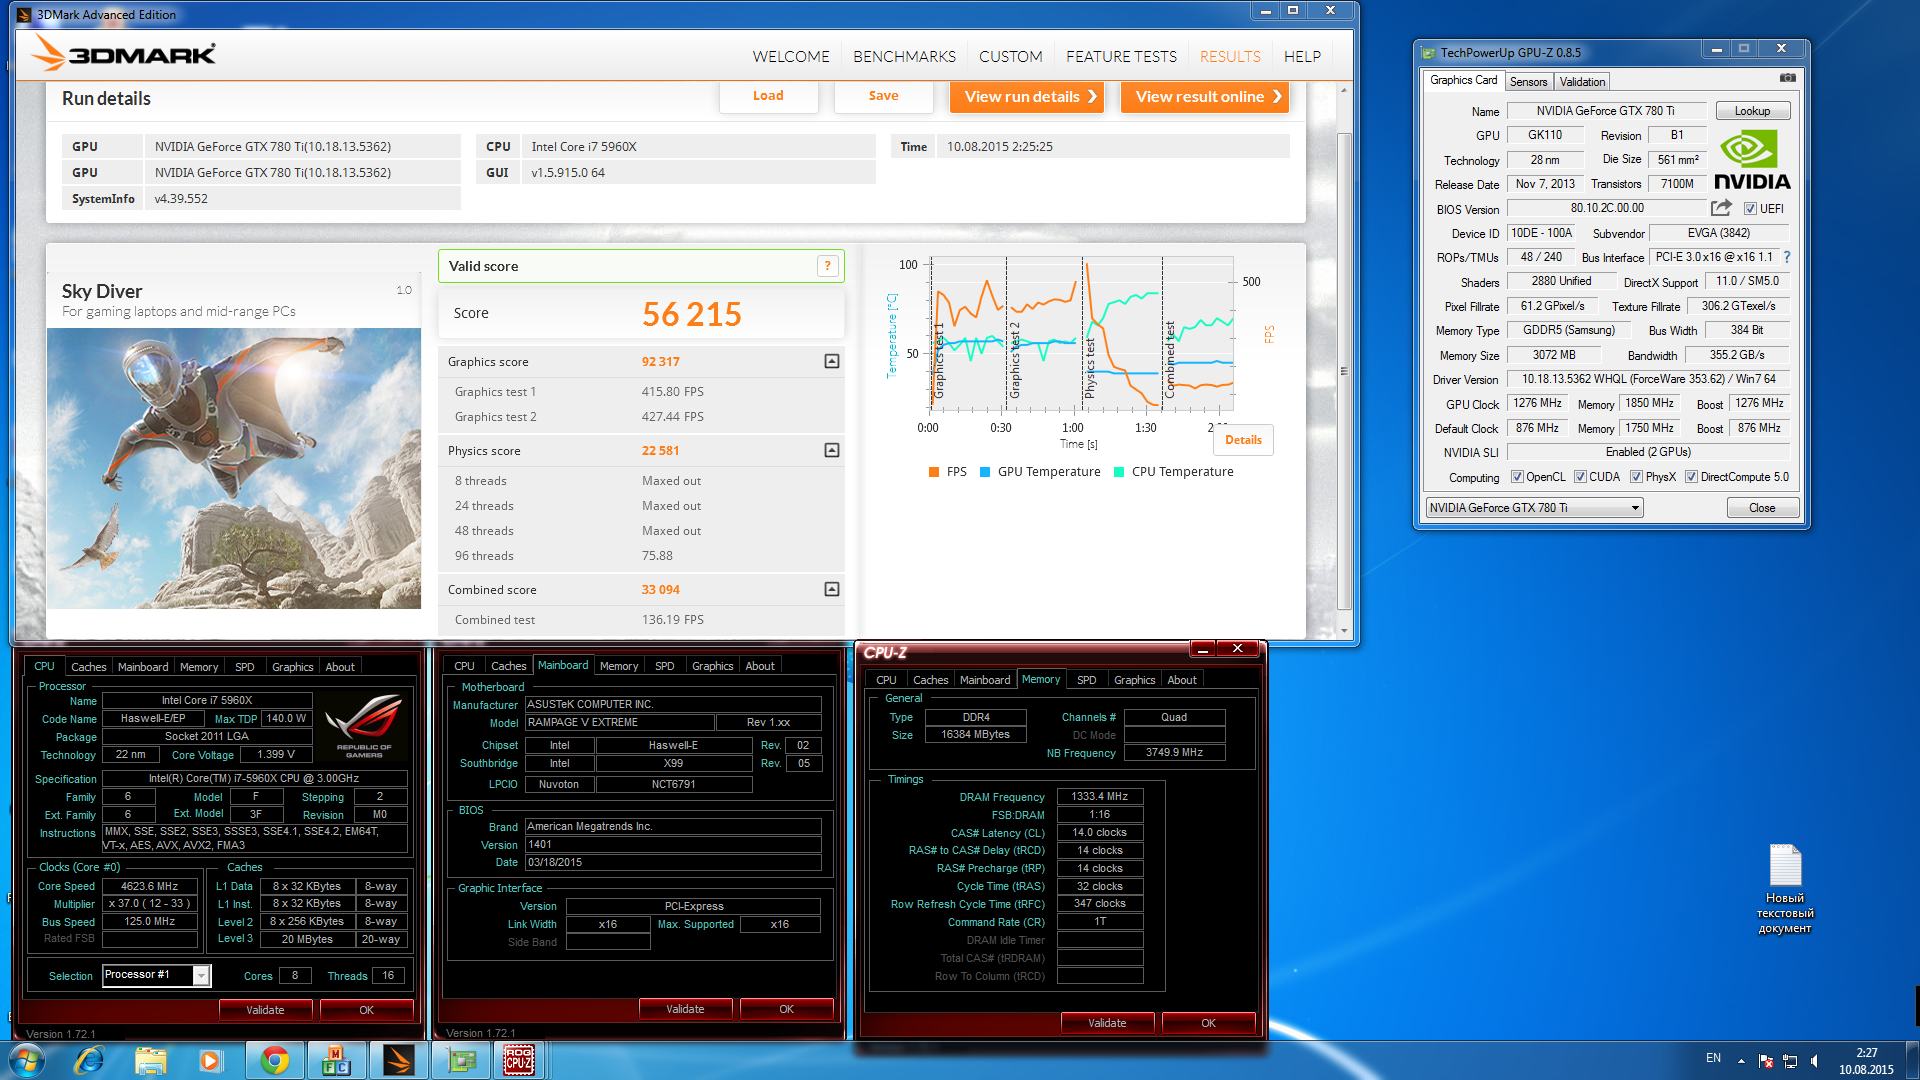Click the ROG logo in CPU-Z CPU tab
1920x1080 pixels.
click(364, 727)
